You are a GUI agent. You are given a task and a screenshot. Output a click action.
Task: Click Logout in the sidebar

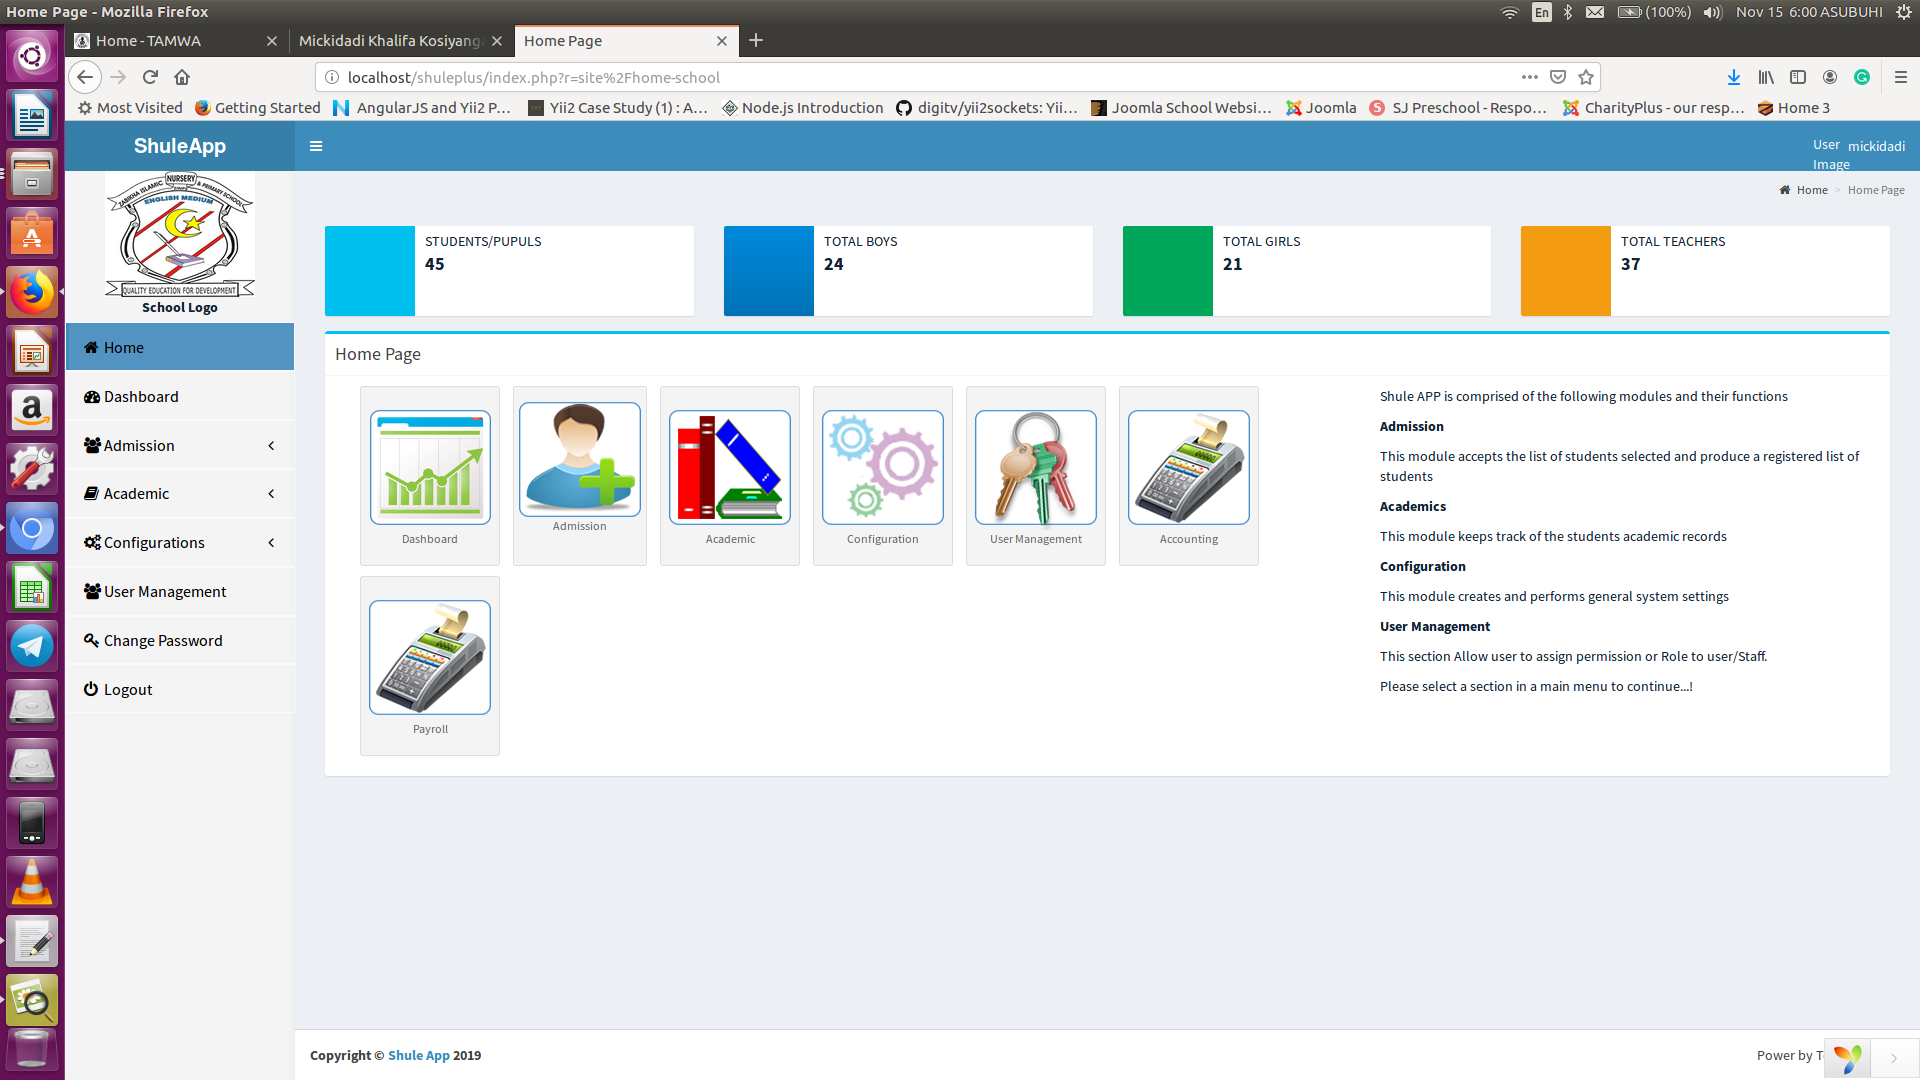(x=127, y=690)
